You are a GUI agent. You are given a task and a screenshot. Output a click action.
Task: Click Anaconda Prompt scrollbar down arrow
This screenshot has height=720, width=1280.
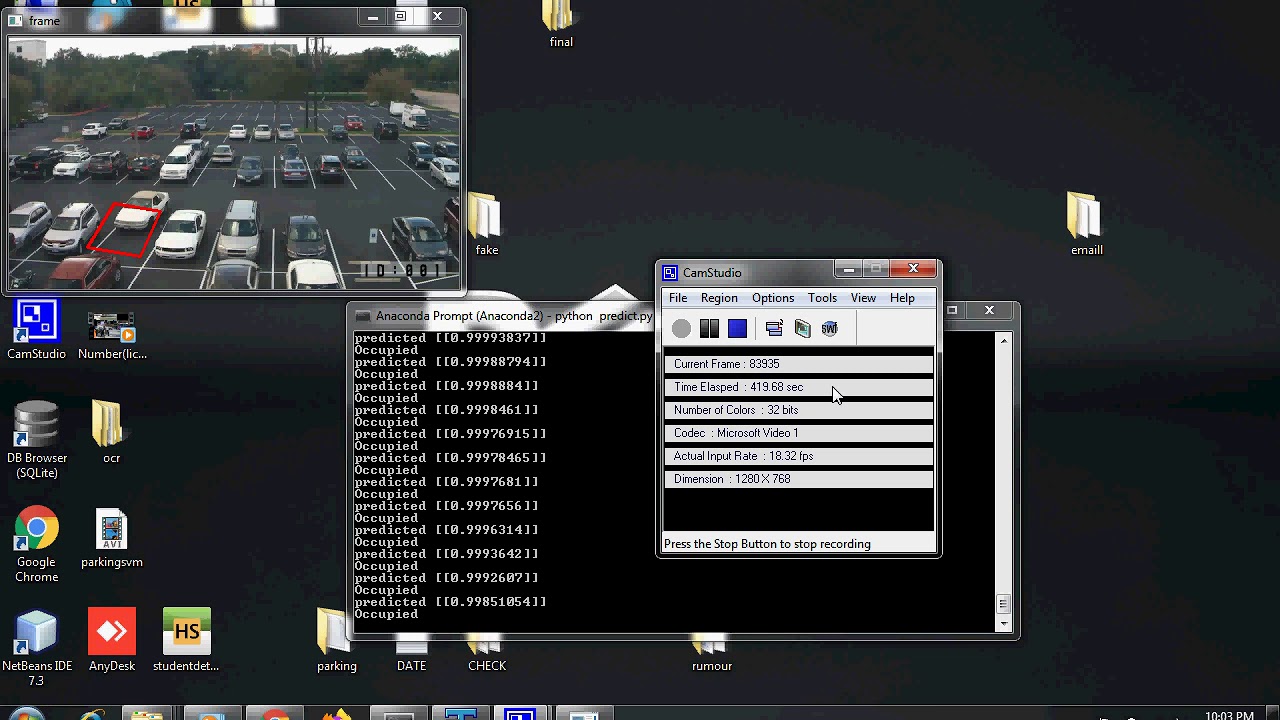pyautogui.click(x=1003, y=624)
